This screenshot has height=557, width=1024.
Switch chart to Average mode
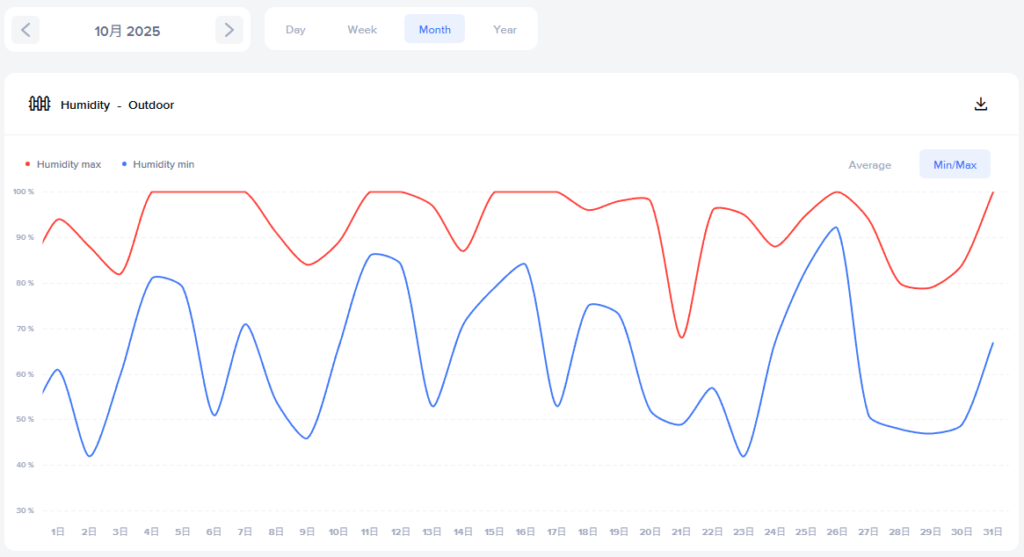point(869,164)
